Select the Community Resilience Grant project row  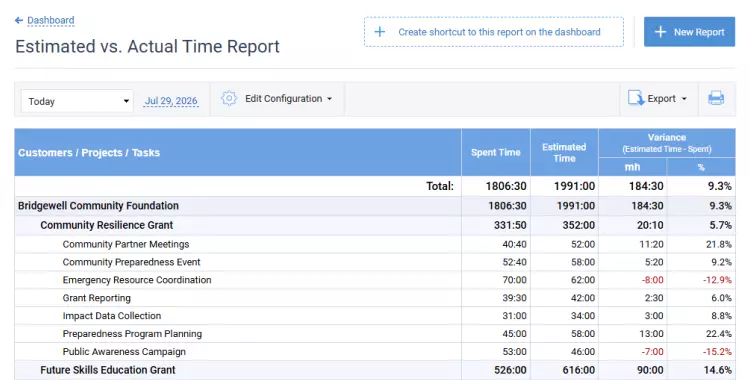[375, 225]
